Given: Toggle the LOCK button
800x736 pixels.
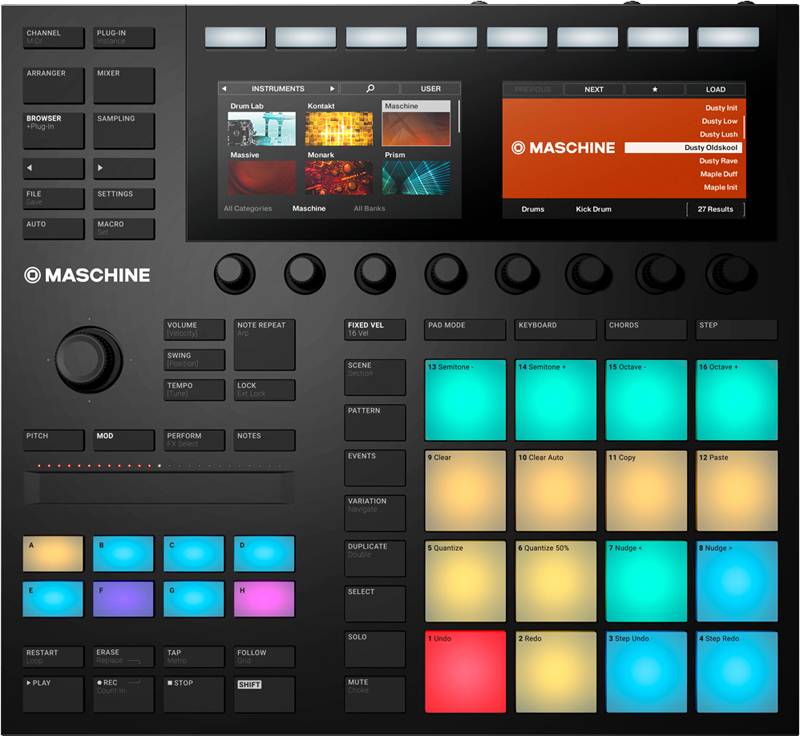Looking at the screenshot, I should coord(265,390).
